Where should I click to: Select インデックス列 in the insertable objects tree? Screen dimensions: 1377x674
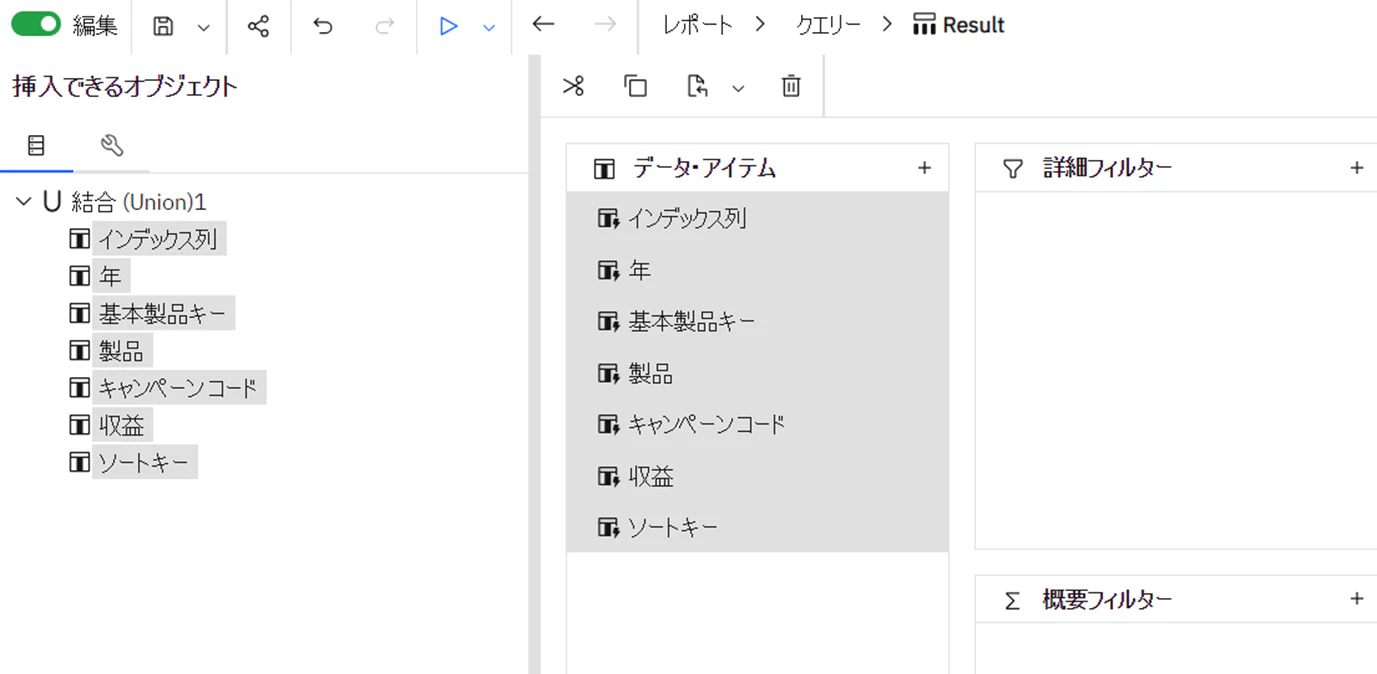pos(159,239)
